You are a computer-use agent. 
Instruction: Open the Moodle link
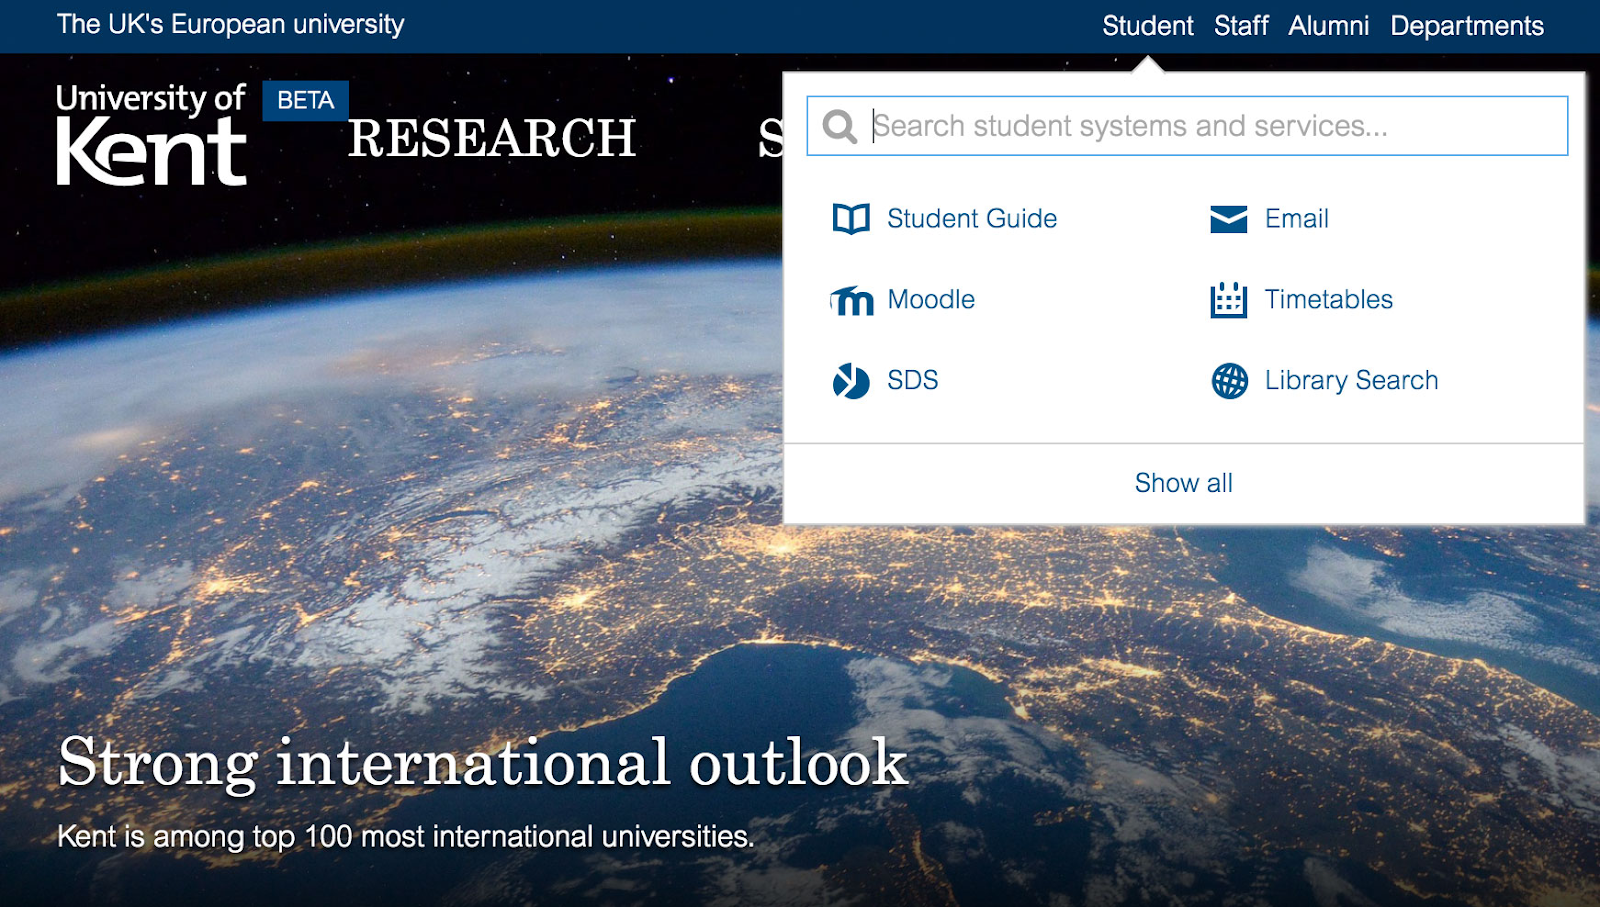931,300
